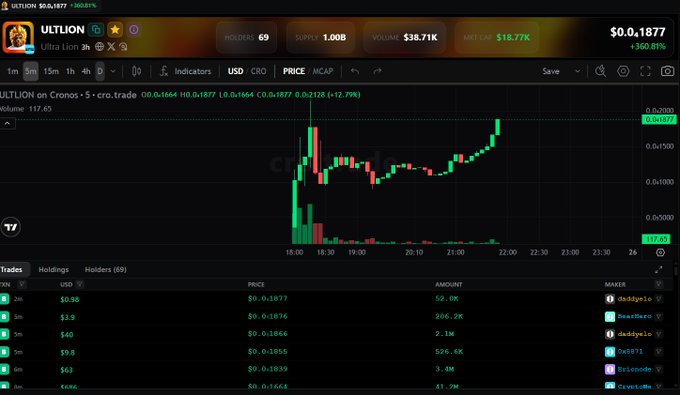This screenshot has height=395, width=680.
Task: Take a chart snapshot with camera icon
Action: pos(667,71)
